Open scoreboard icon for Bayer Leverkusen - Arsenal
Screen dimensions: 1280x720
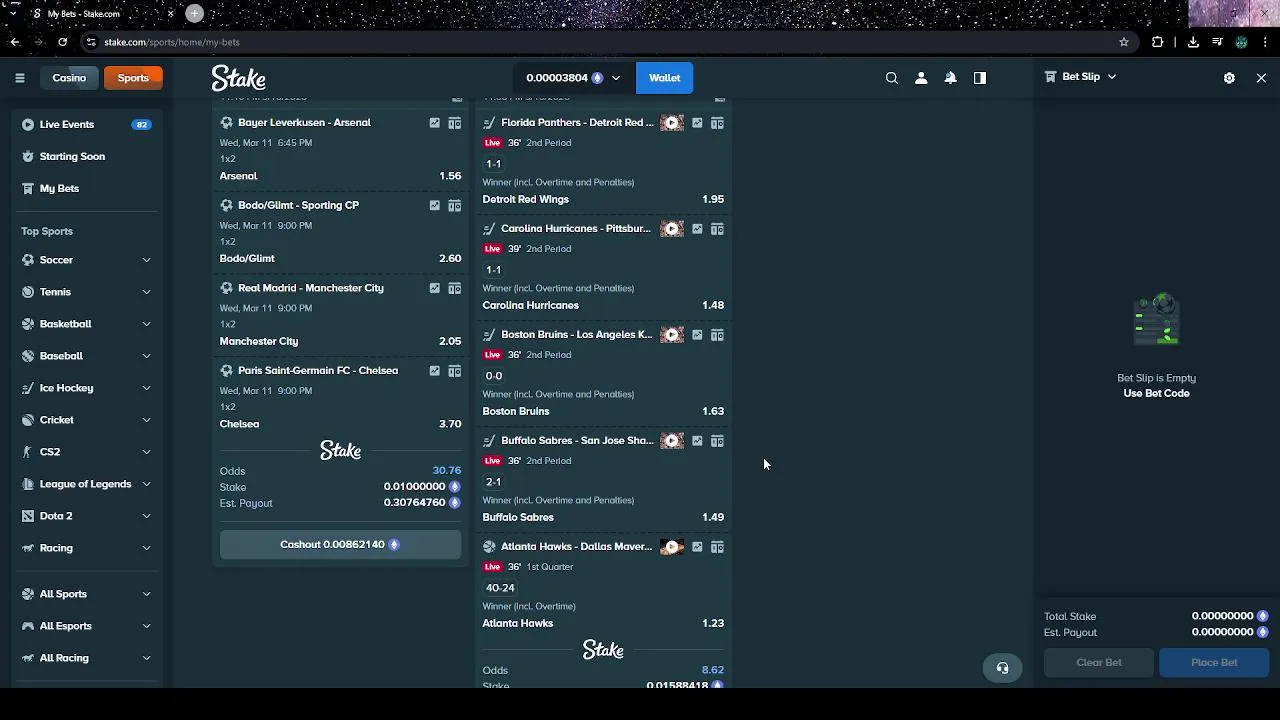(x=454, y=123)
